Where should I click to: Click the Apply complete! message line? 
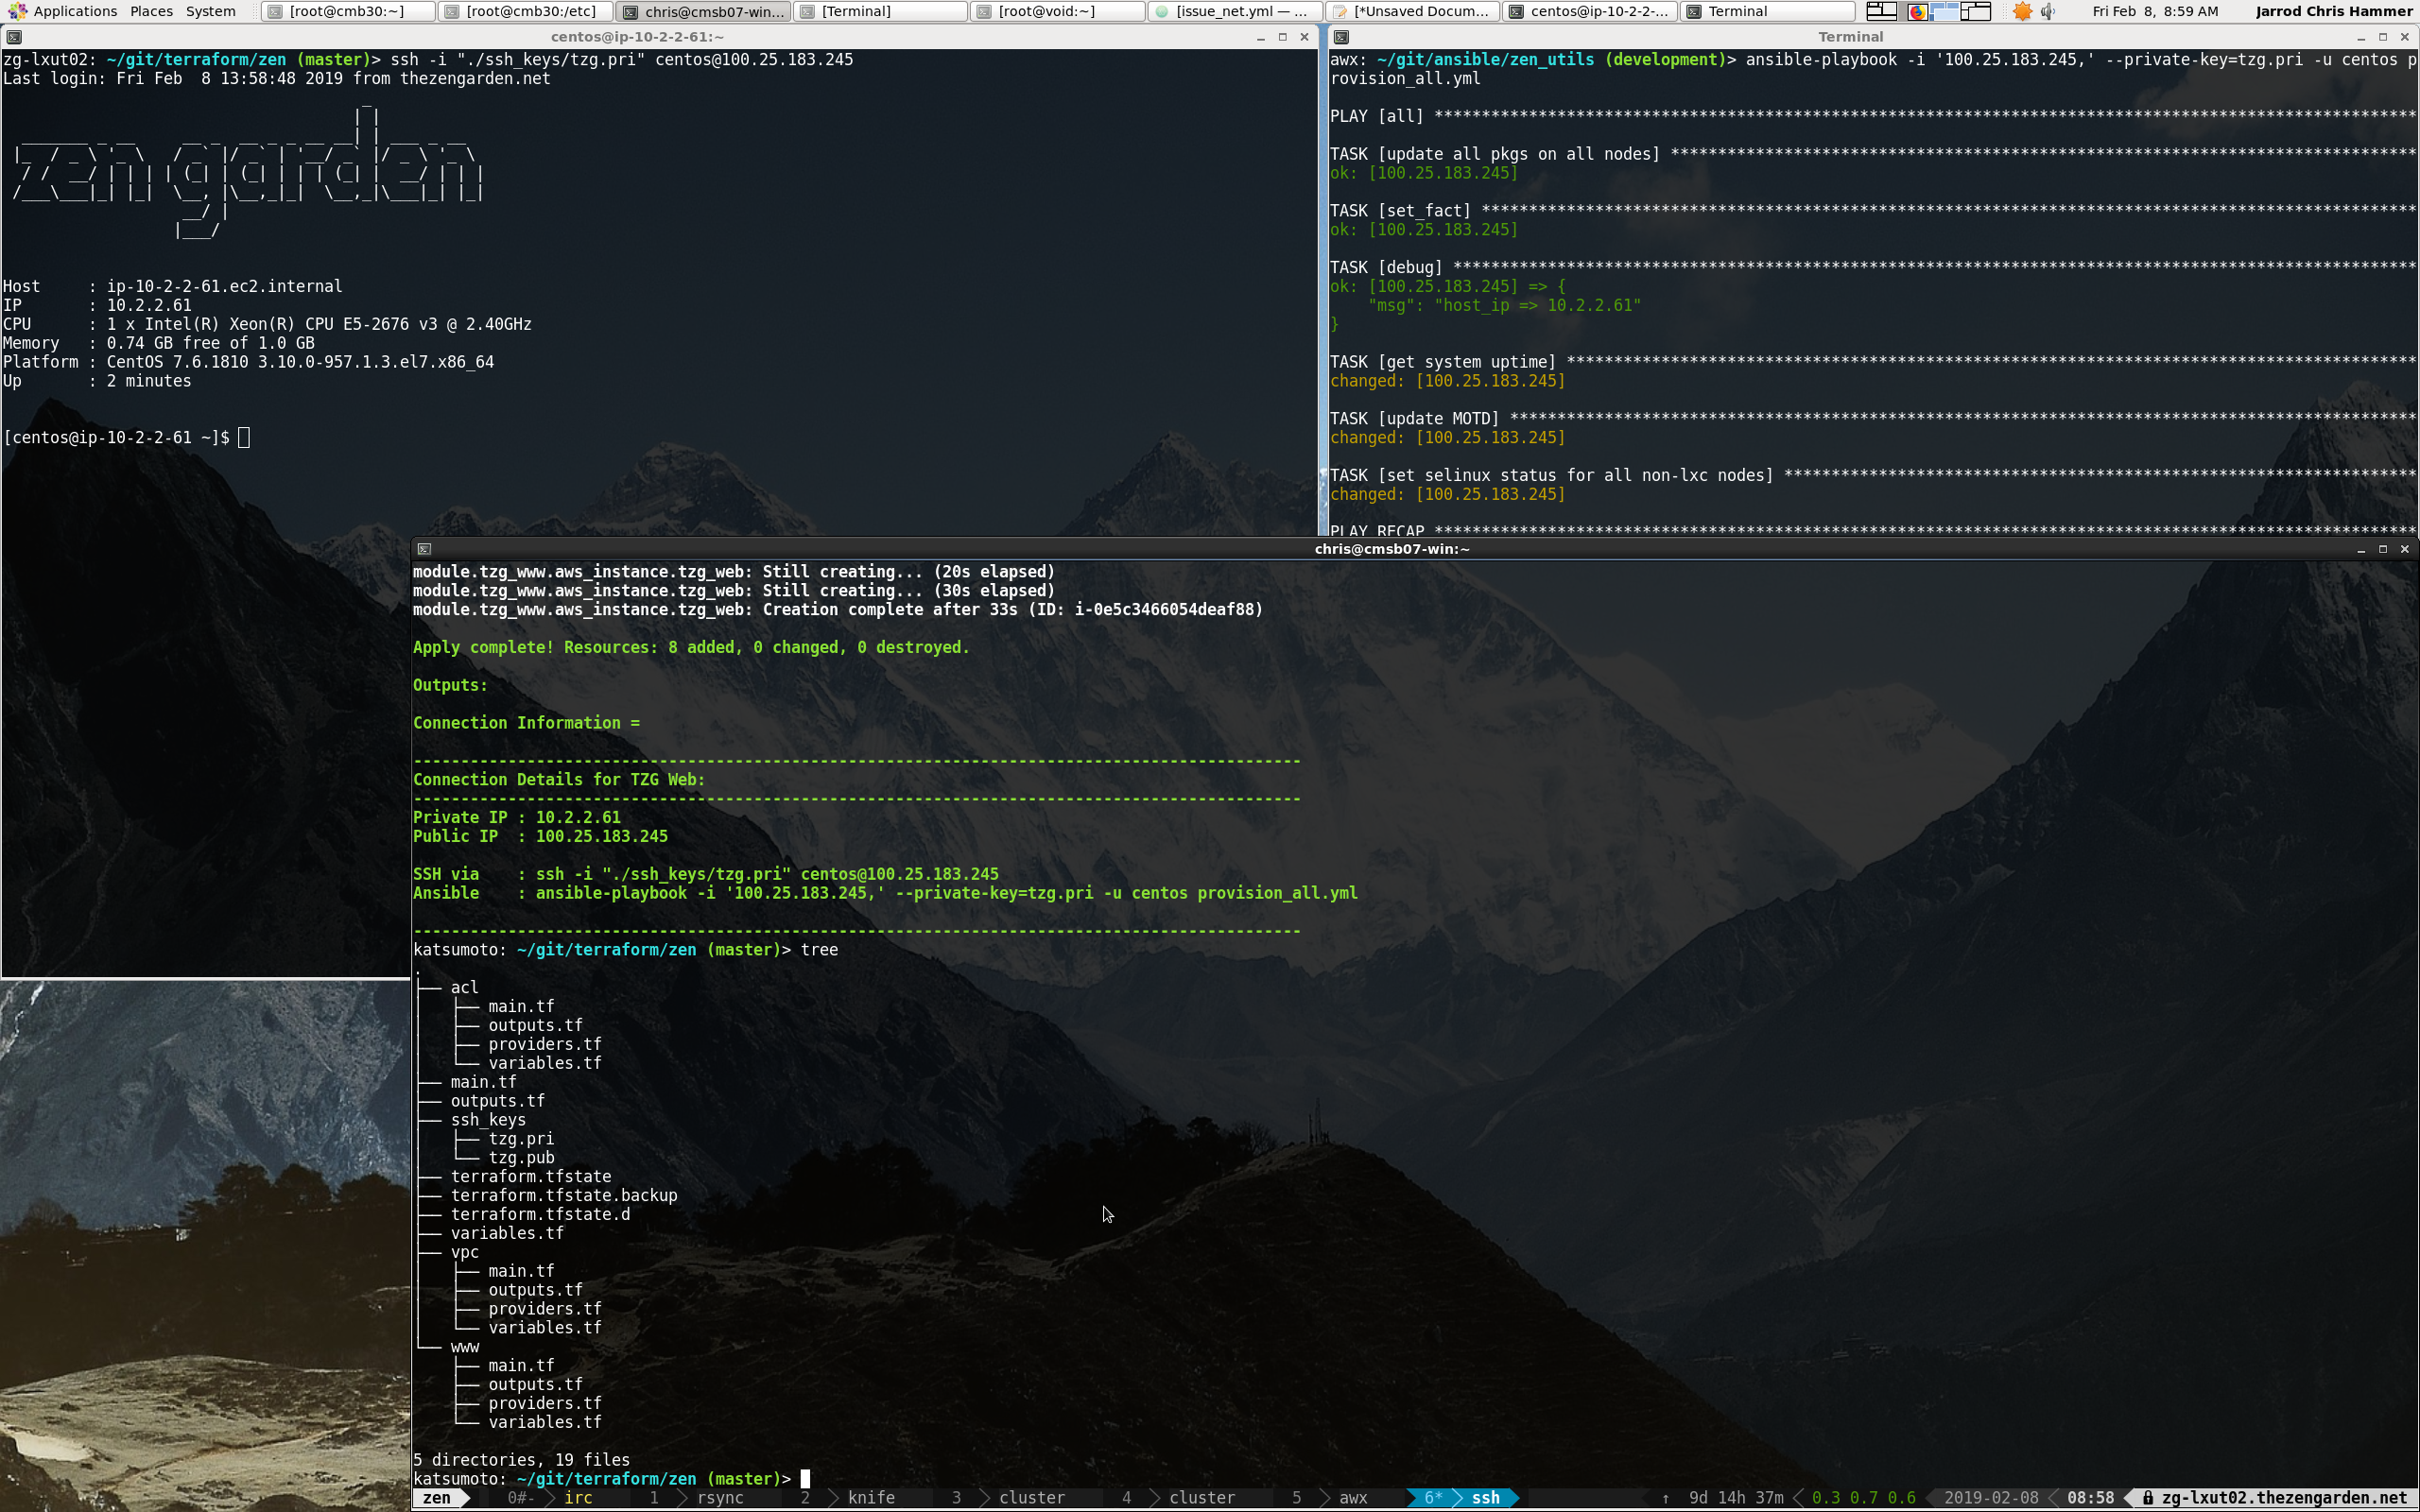point(691,648)
